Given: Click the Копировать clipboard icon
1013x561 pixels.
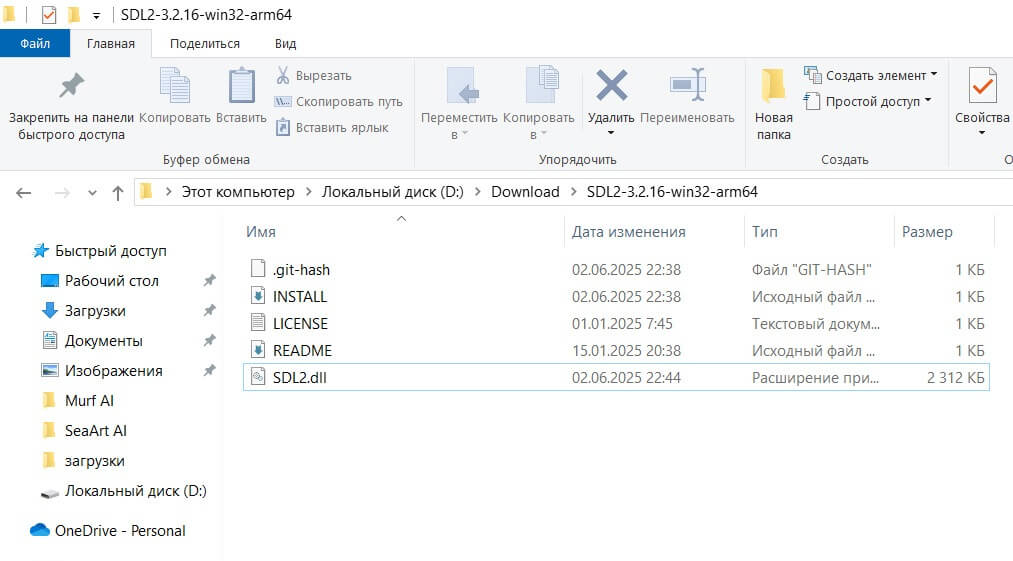Looking at the screenshot, I should pyautogui.click(x=174, y=85).
